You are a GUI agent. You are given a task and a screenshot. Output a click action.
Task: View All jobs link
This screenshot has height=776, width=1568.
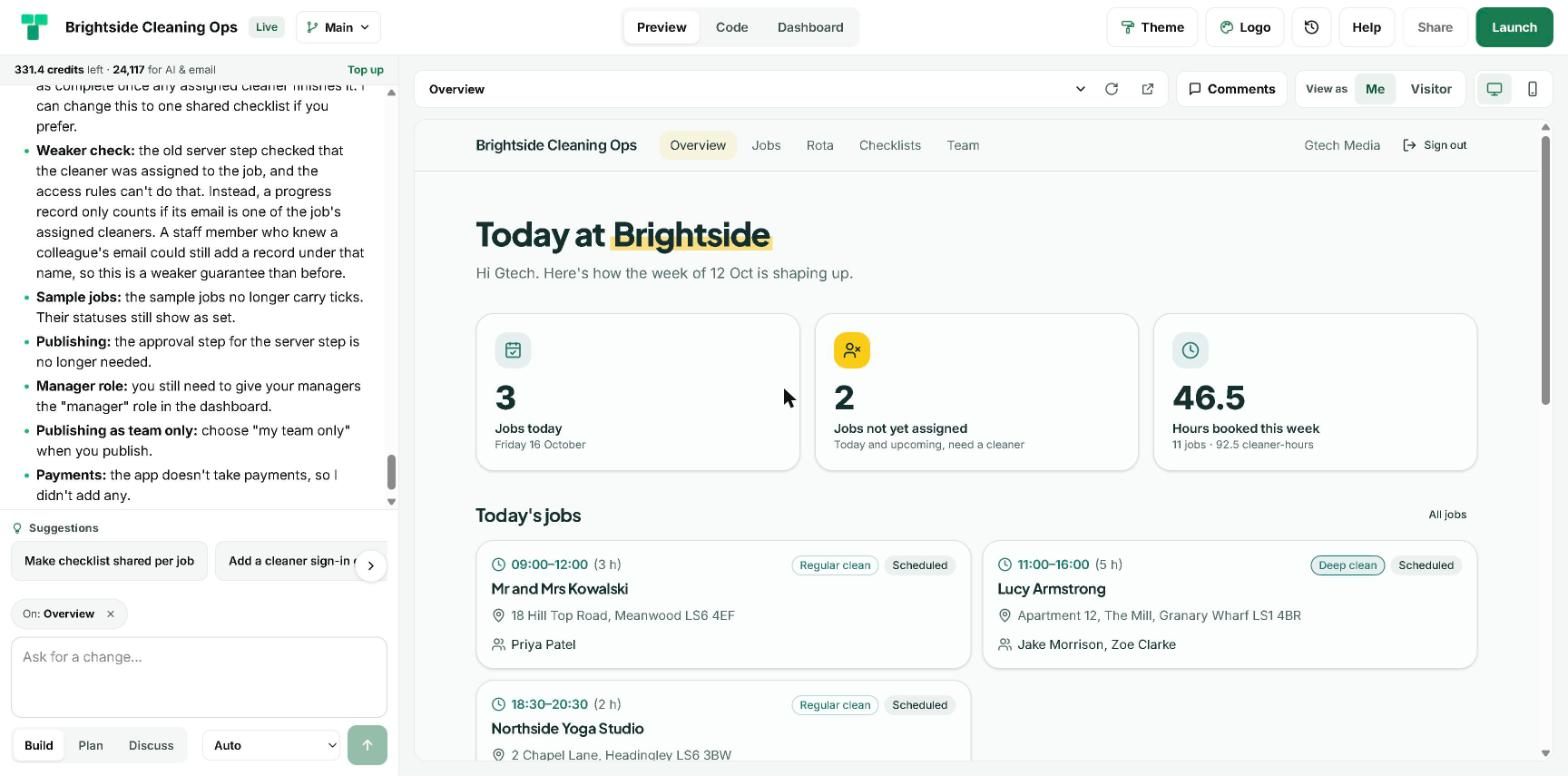[1447, 515]
